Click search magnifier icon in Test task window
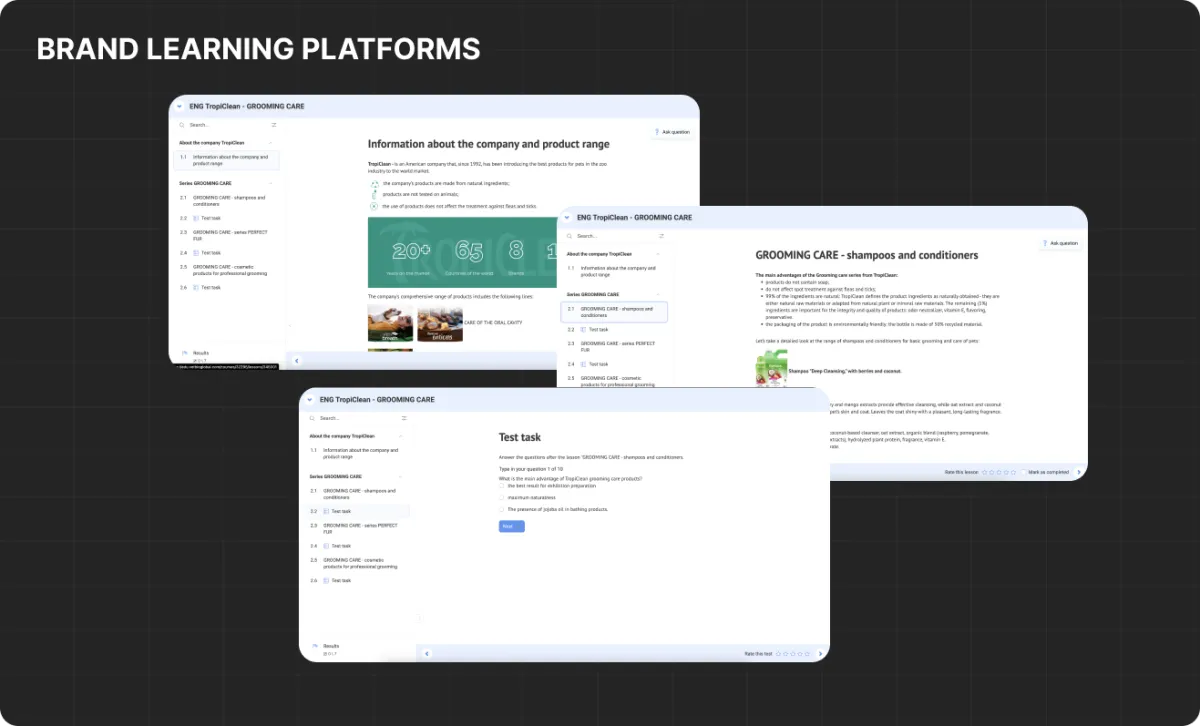The image size is (1200, 726). point(313,418)
